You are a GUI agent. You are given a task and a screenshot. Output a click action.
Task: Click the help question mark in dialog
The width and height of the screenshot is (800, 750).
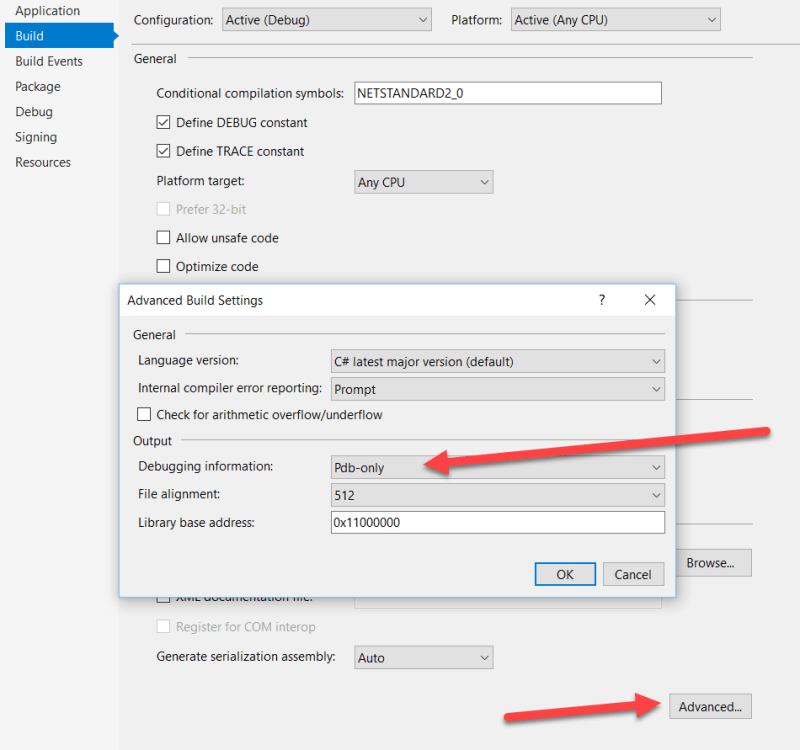601,300
